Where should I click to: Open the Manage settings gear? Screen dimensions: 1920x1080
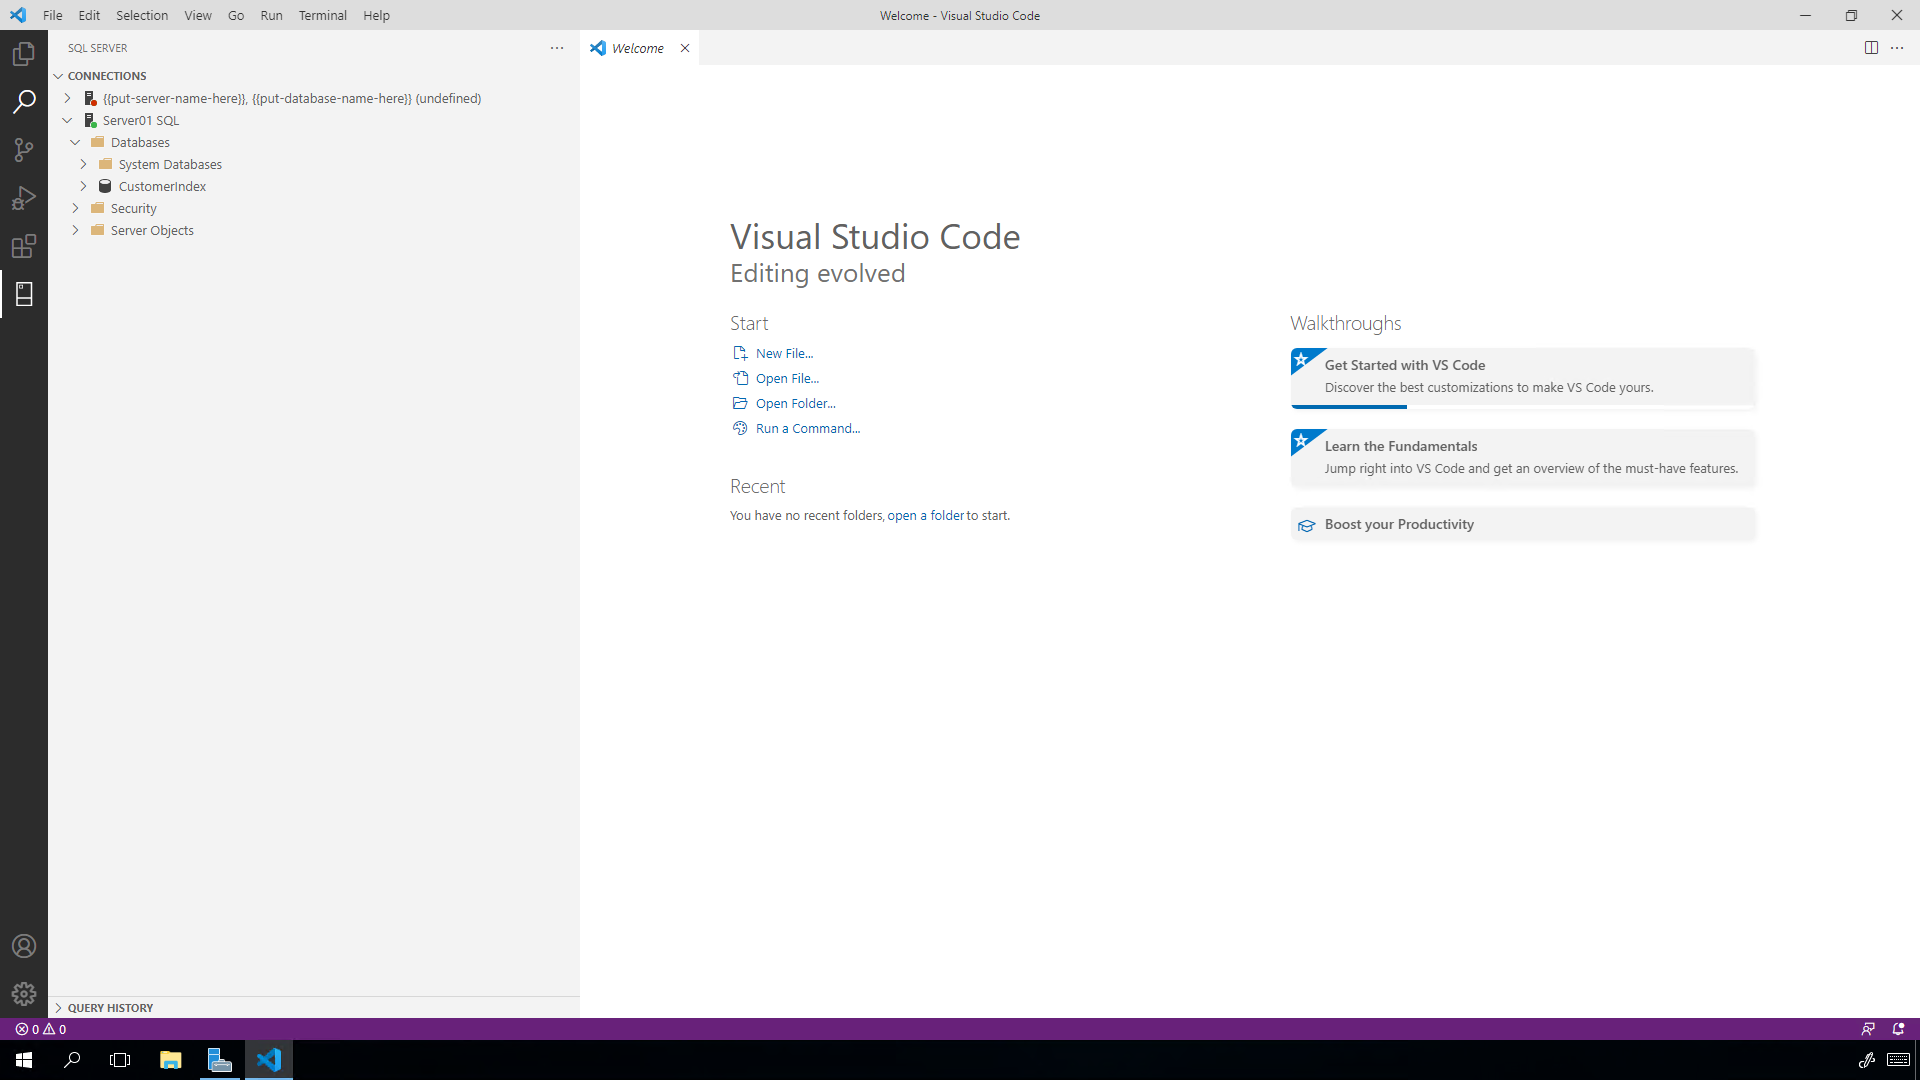click(x=24, y=993)
